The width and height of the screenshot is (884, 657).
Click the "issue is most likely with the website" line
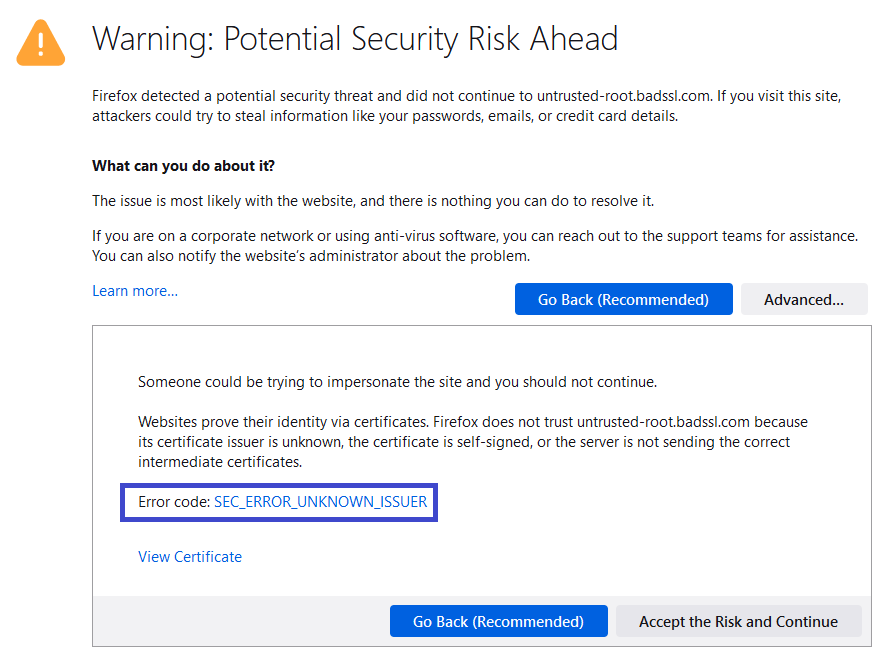(373, 201)
